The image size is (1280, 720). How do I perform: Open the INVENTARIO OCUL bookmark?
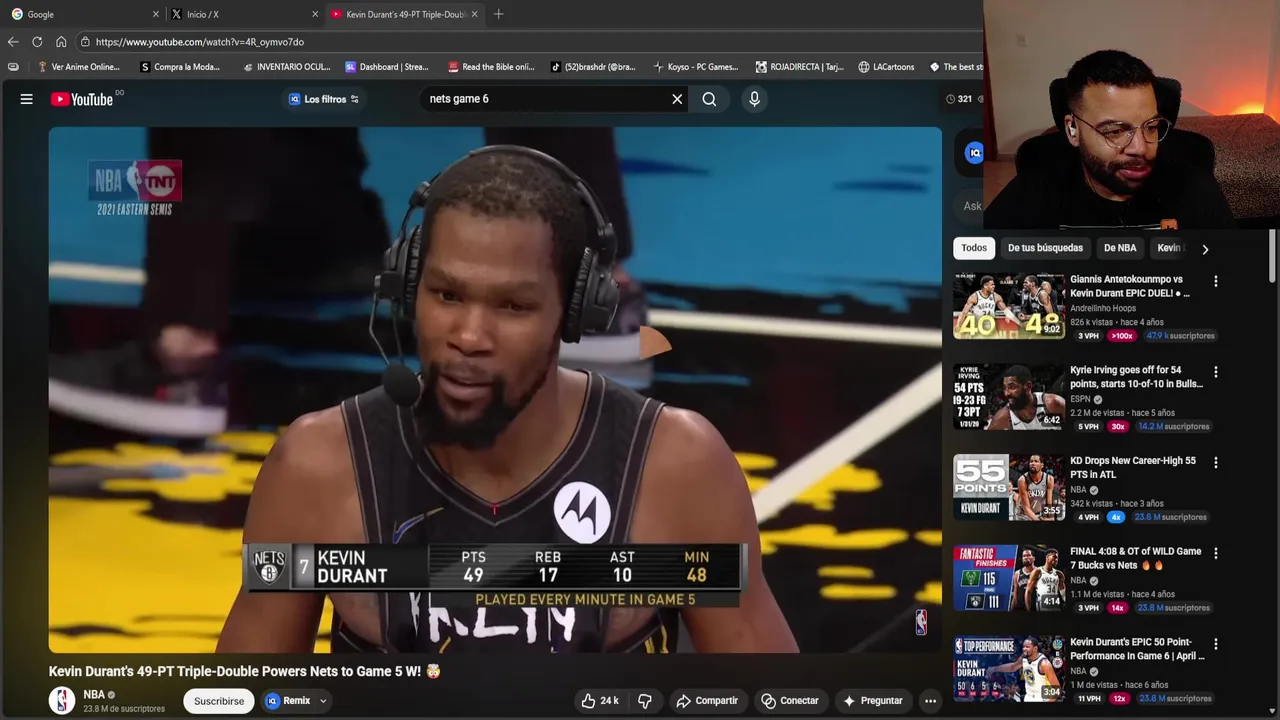click(x=286, y=67)
